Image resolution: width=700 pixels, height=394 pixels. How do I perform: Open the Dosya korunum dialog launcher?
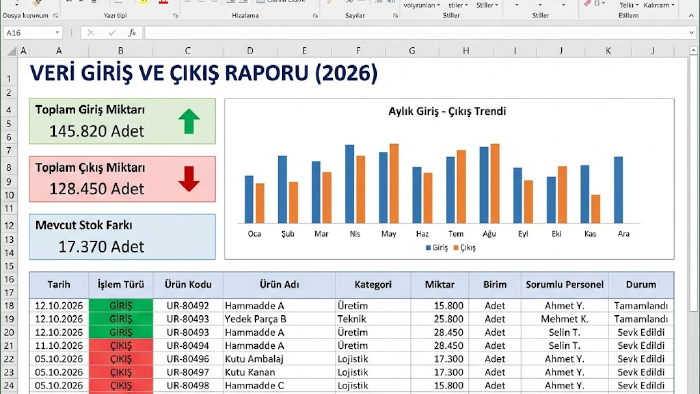coord(55,15)
